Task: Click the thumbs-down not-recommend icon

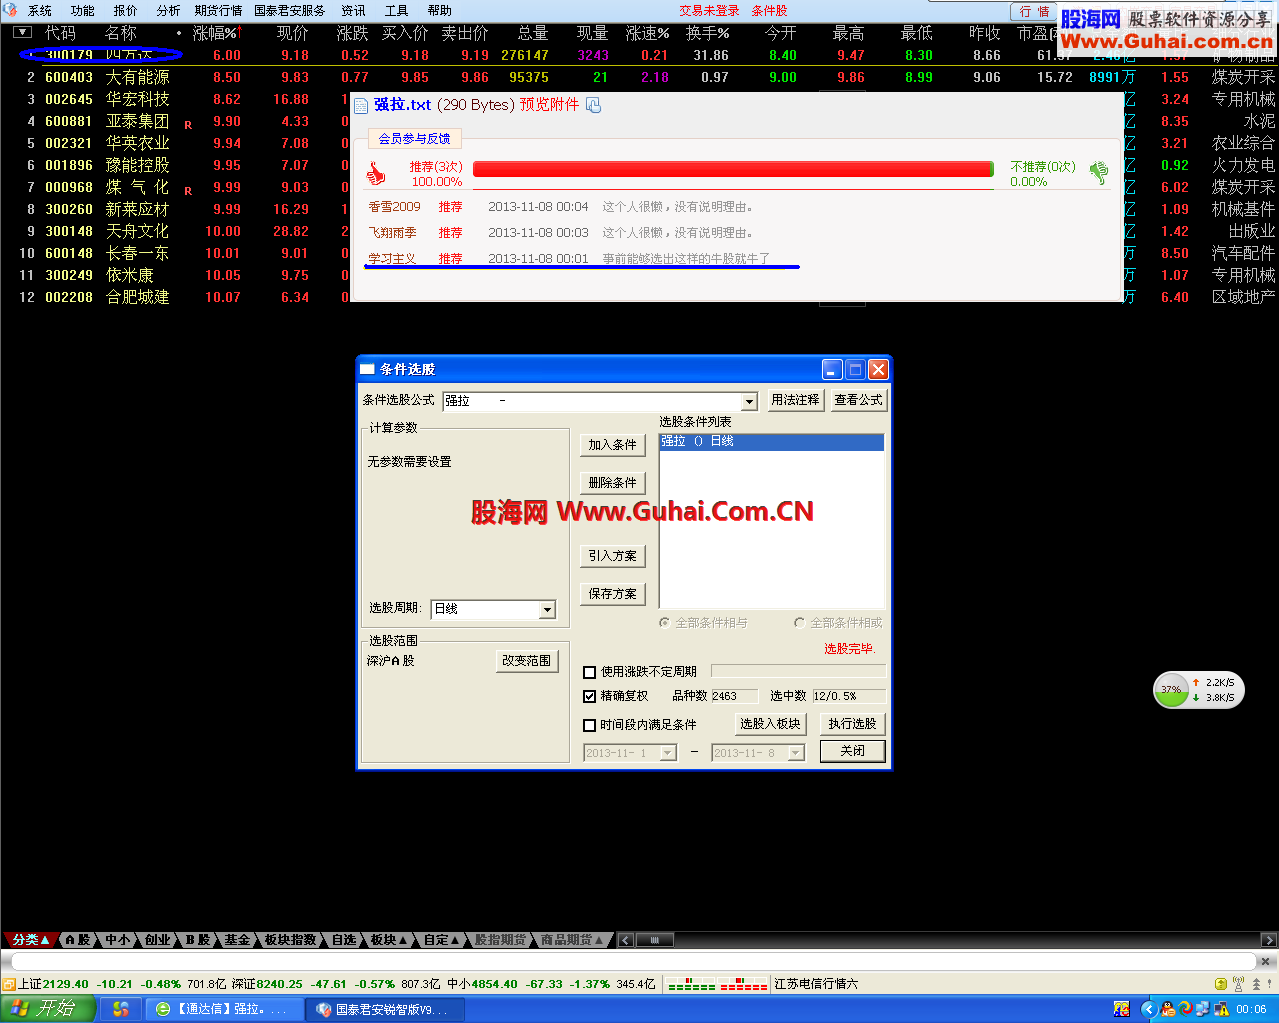Action: pyautogui.click(x=1099, y=172)
